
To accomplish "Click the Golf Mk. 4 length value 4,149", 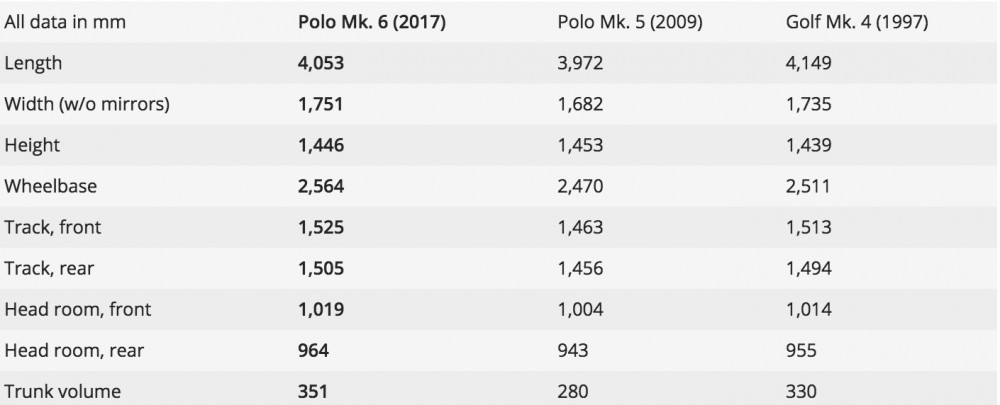I will point(808,63).
